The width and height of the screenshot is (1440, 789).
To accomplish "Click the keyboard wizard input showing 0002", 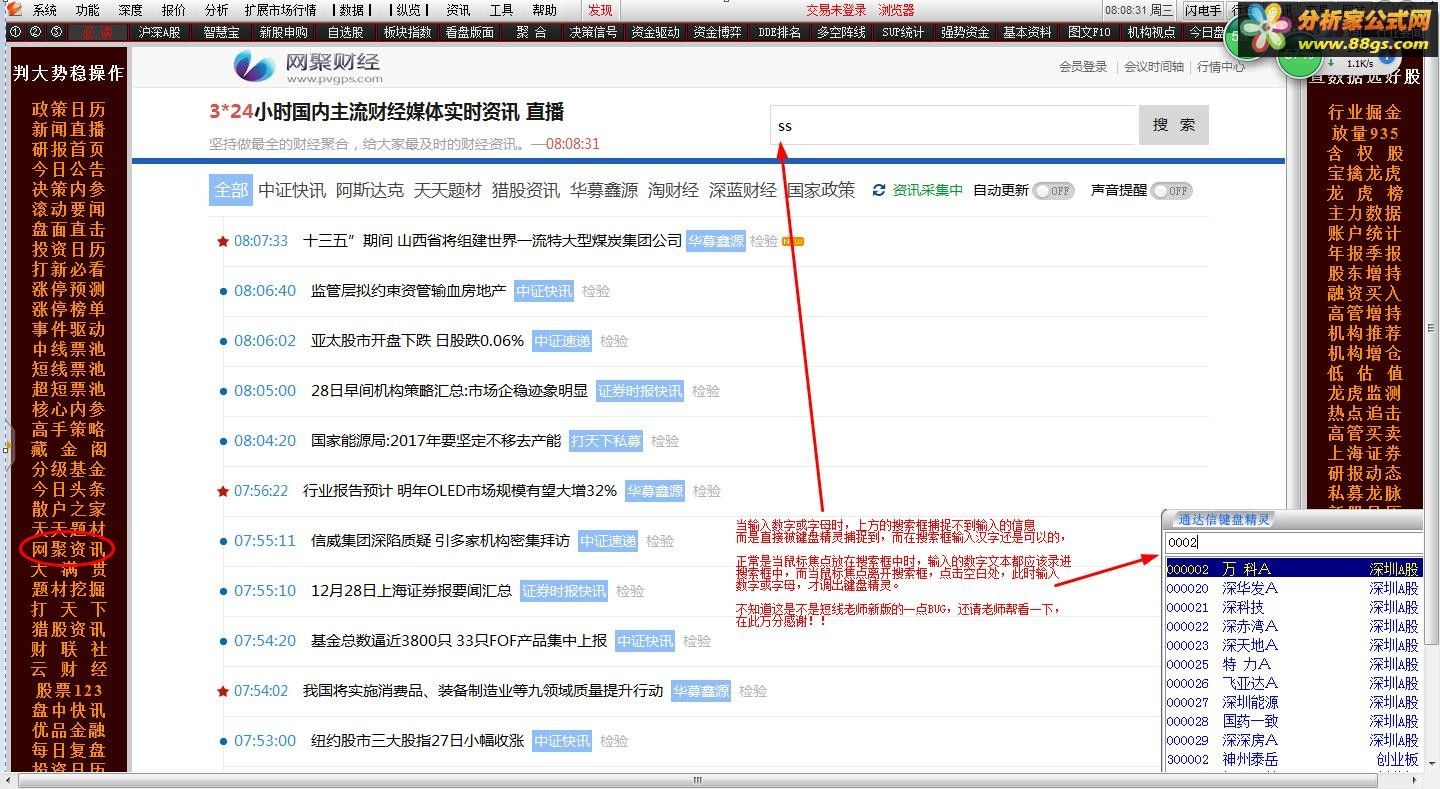I will coord(1293,543).
